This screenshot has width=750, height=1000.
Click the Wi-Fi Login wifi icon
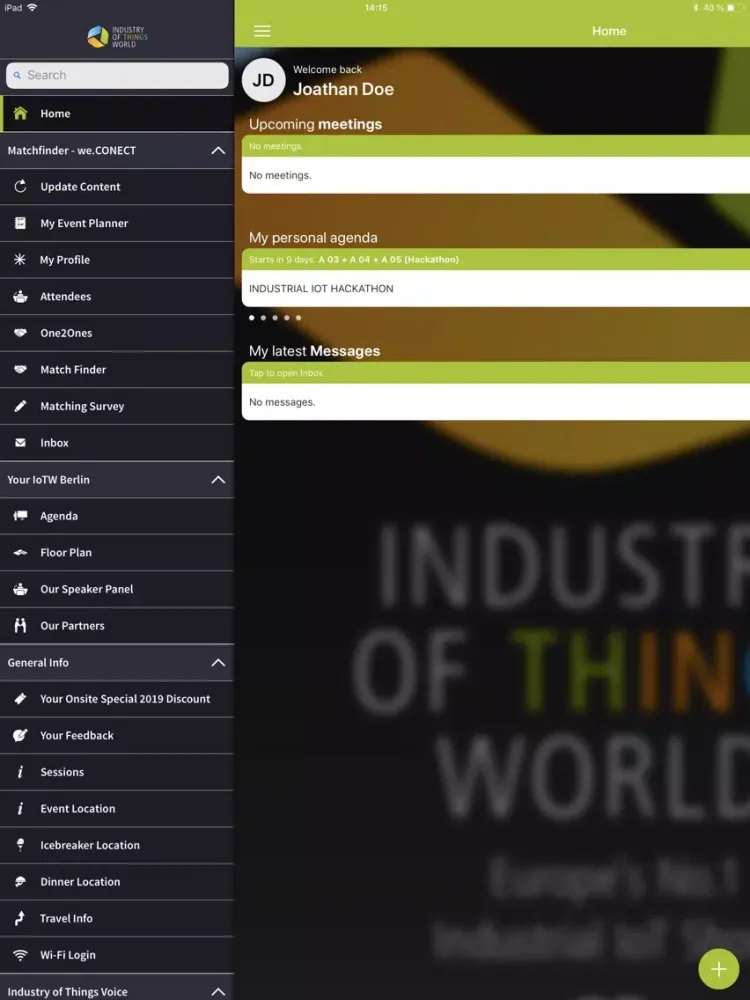(x=20, y=955)
